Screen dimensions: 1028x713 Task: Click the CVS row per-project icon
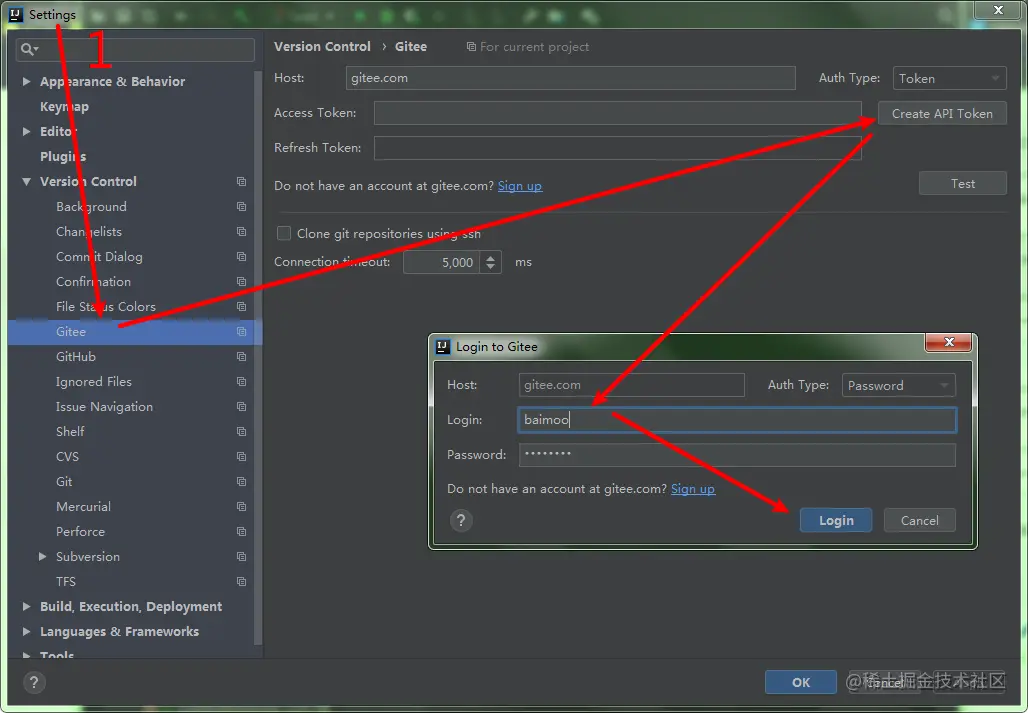coord(241,457)
